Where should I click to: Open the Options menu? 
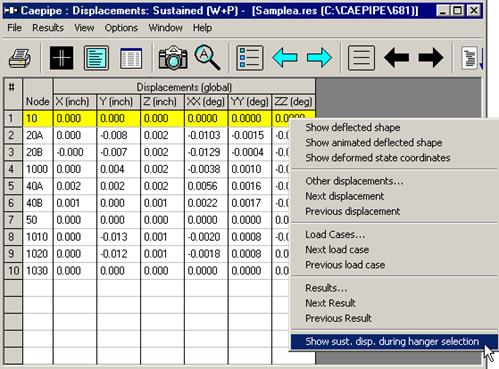121,28
